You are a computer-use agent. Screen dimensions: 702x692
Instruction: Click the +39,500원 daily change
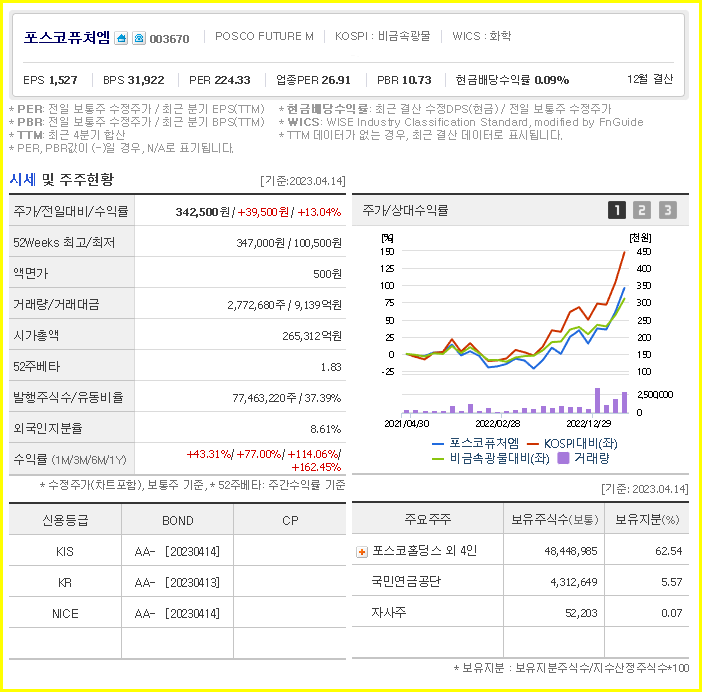[x=263, y=212]
